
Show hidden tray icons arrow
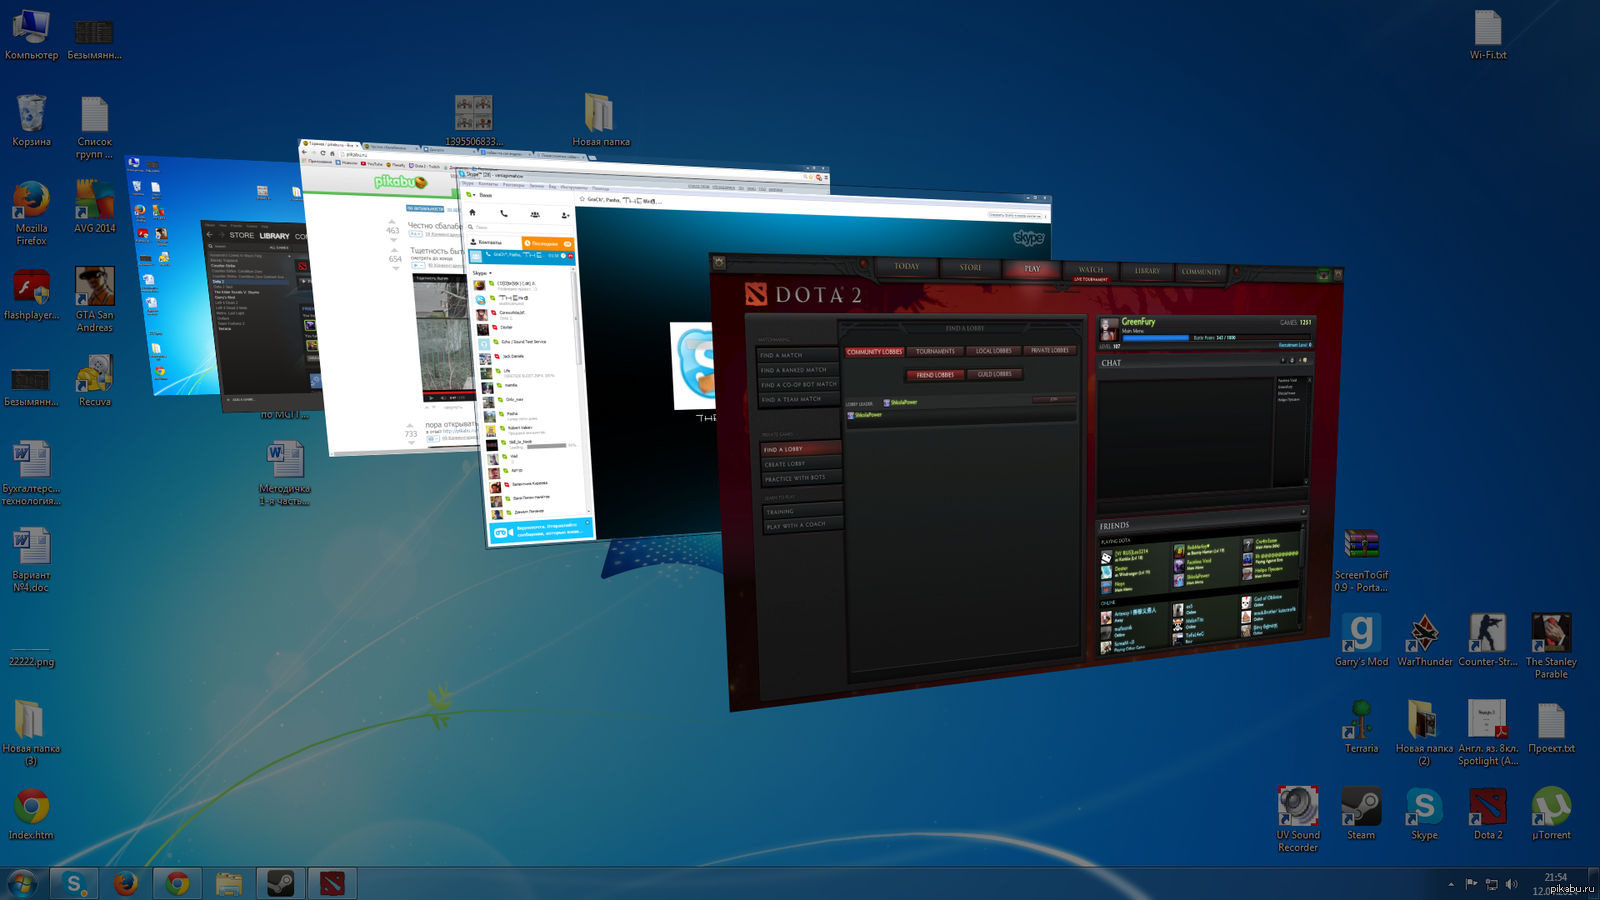click(x=1451, y=884)
